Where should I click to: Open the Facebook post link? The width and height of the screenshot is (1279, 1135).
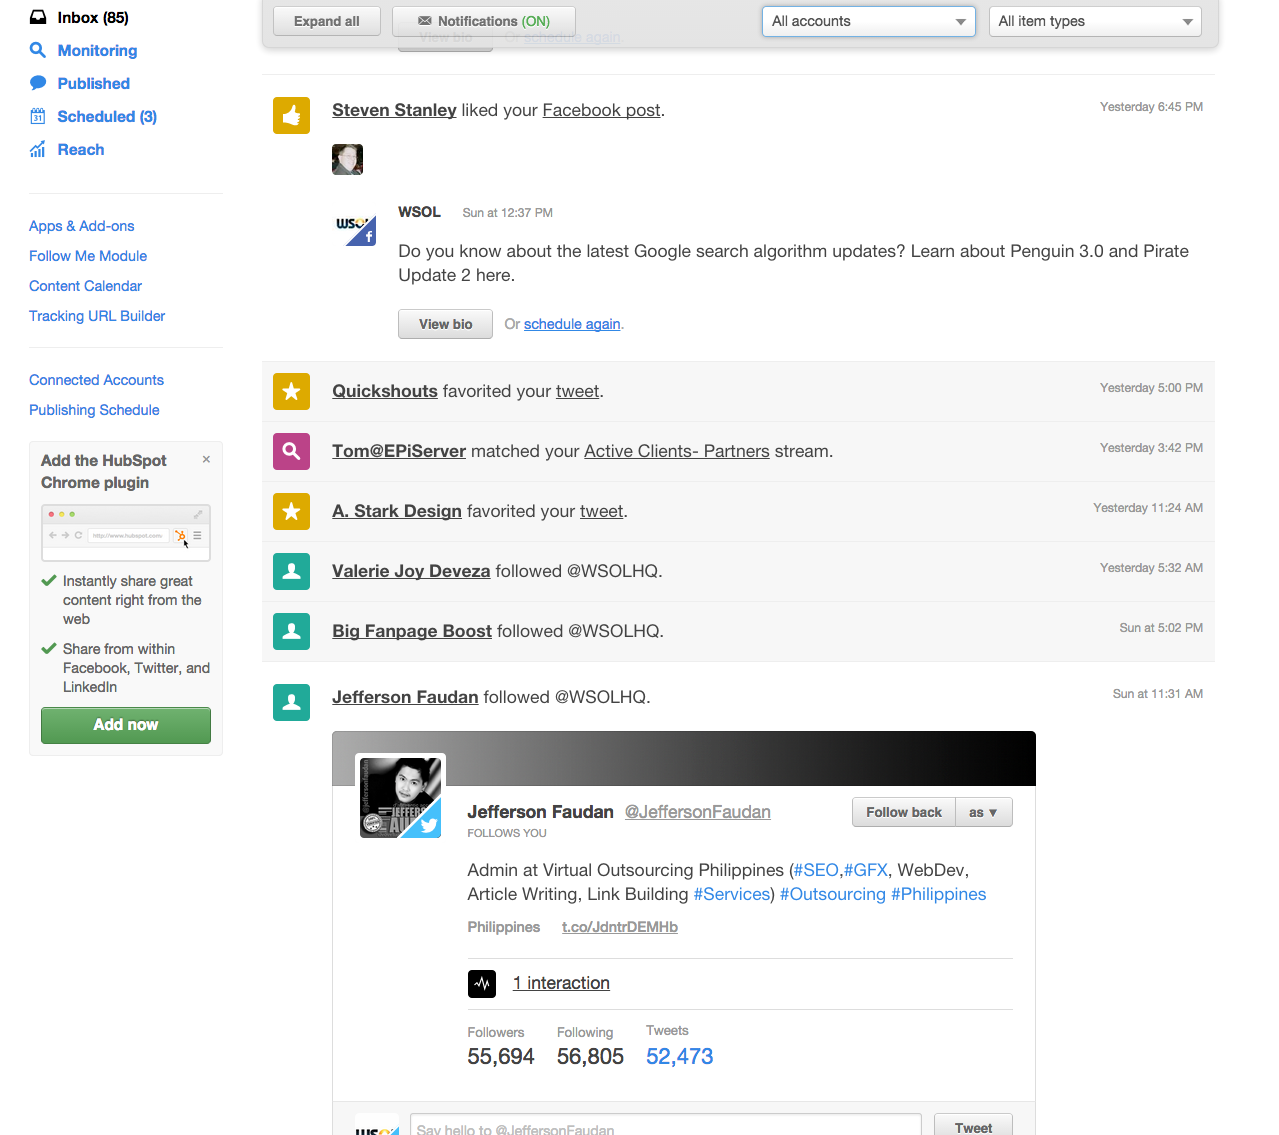click(601, 110)
